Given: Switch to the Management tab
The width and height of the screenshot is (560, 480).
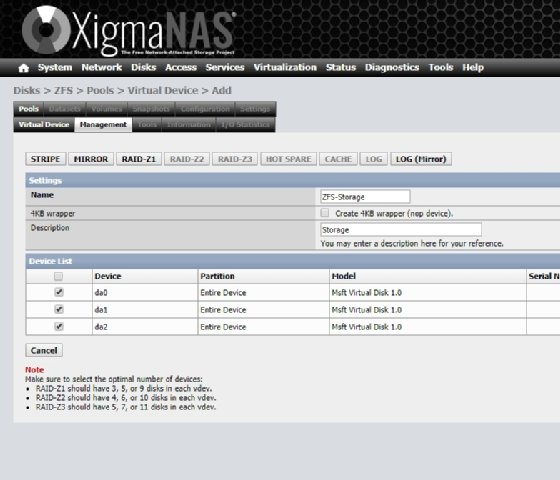Looking at the screenshot, I should pos(103,125).
